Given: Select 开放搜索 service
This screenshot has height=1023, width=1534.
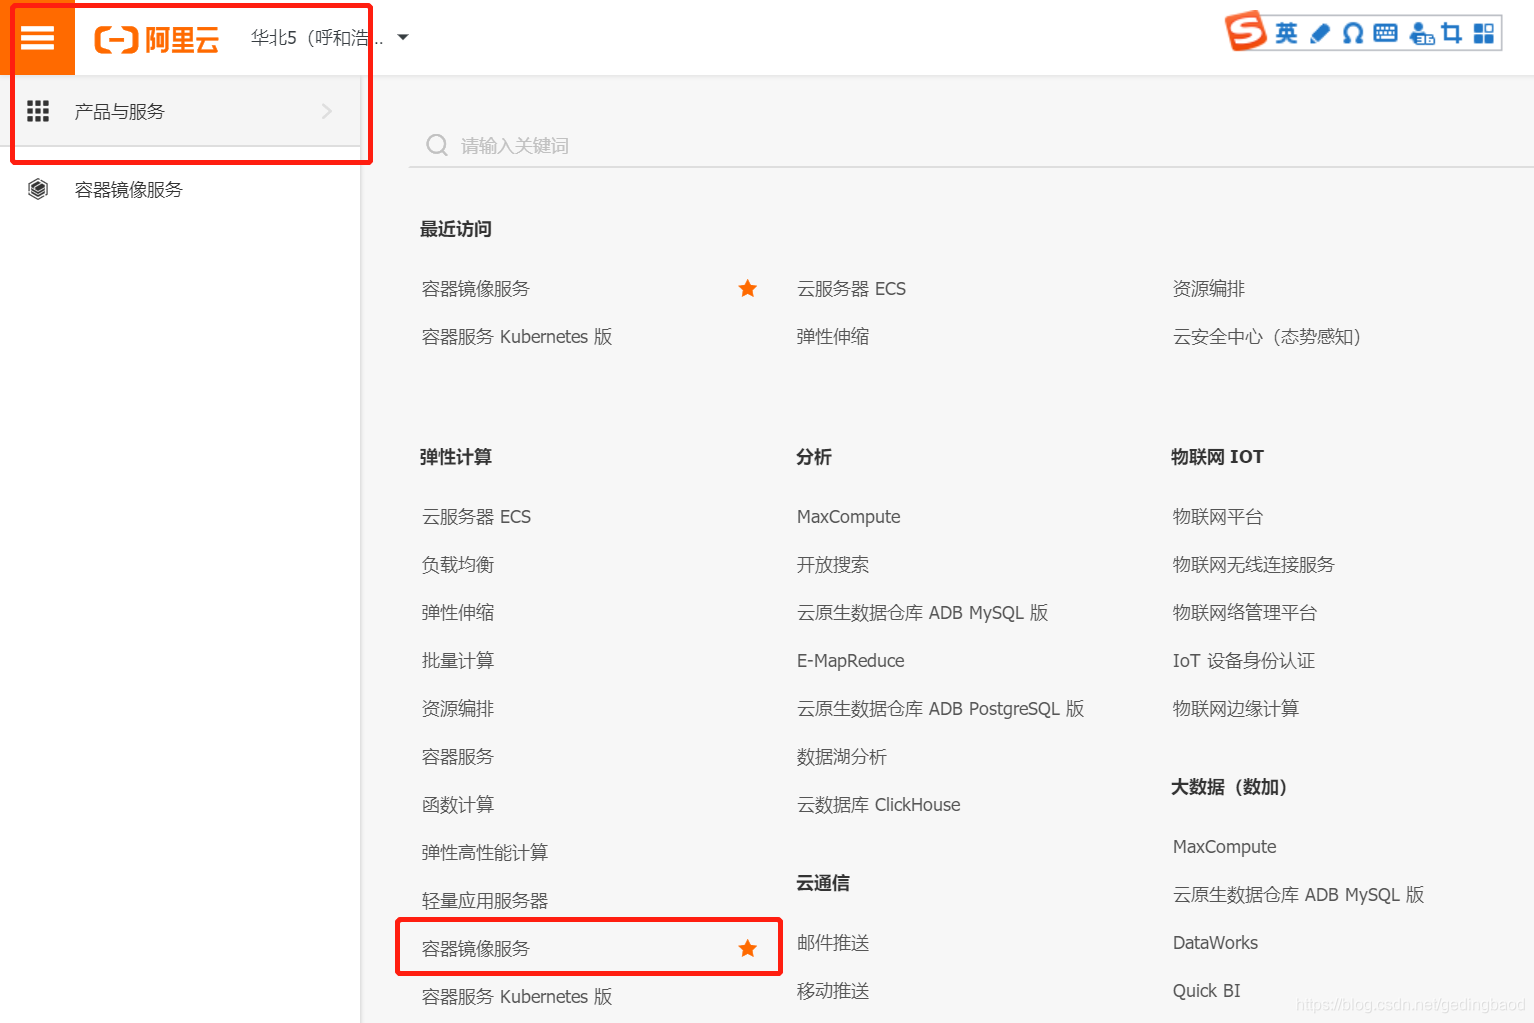Looking at the screenshot, I should click(833, 565).
